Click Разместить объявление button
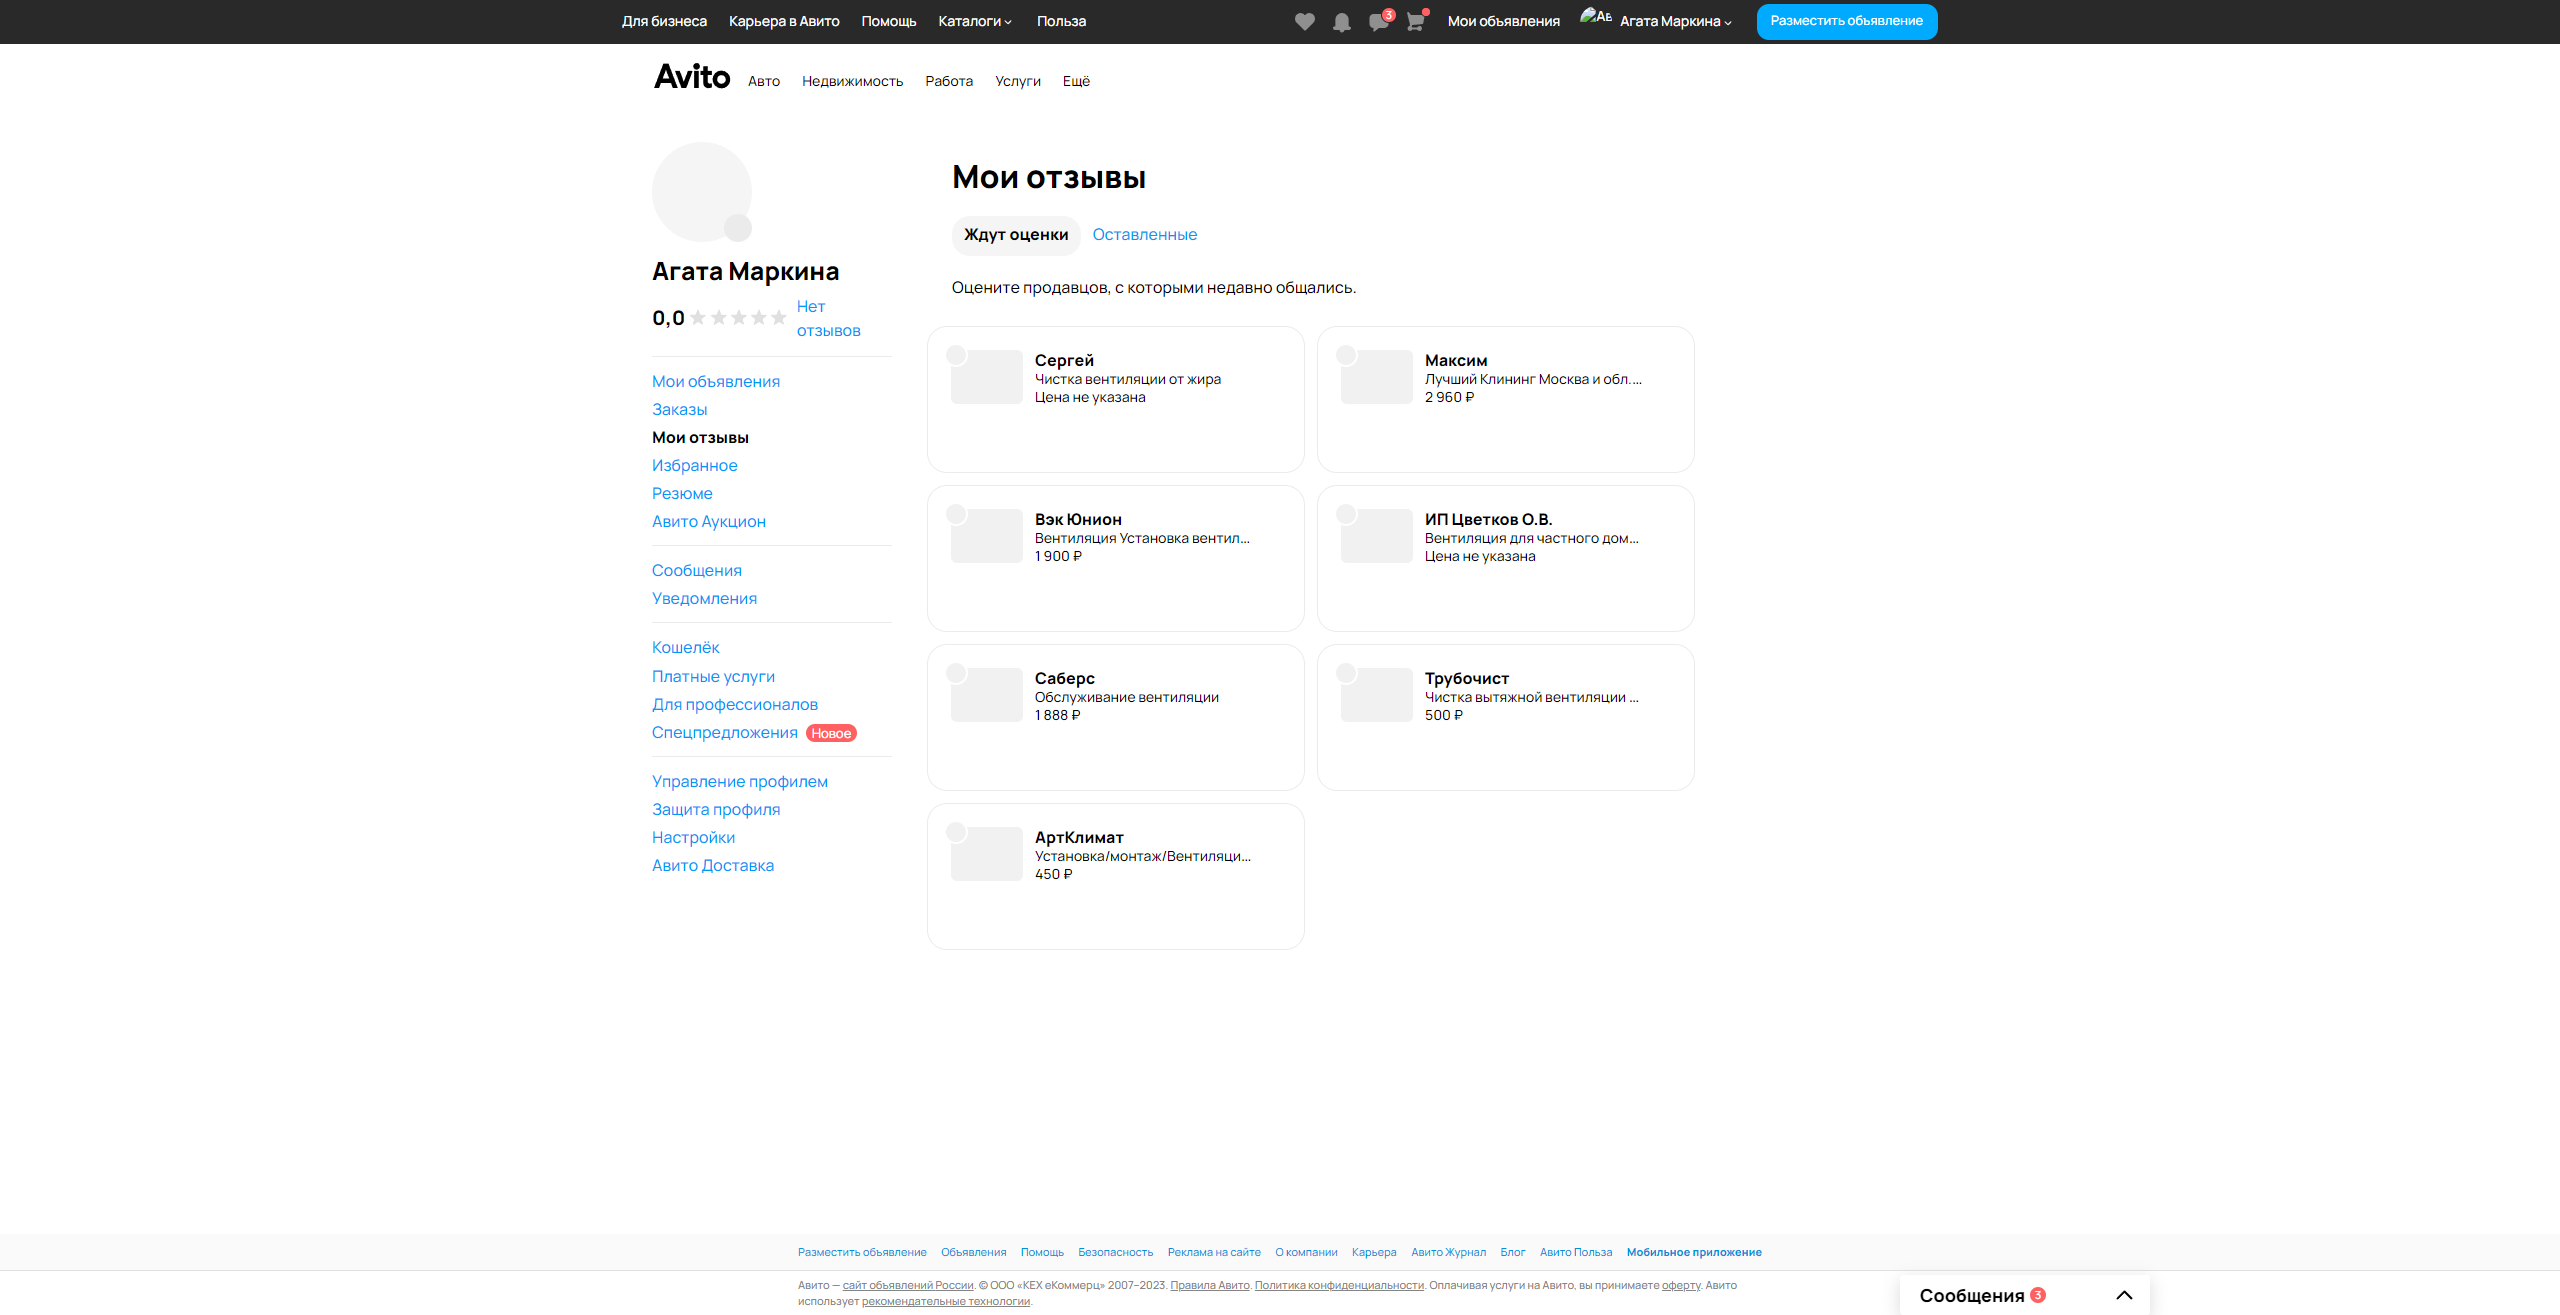This screenshot has width=2560, height=1315. coord(1846,21)
